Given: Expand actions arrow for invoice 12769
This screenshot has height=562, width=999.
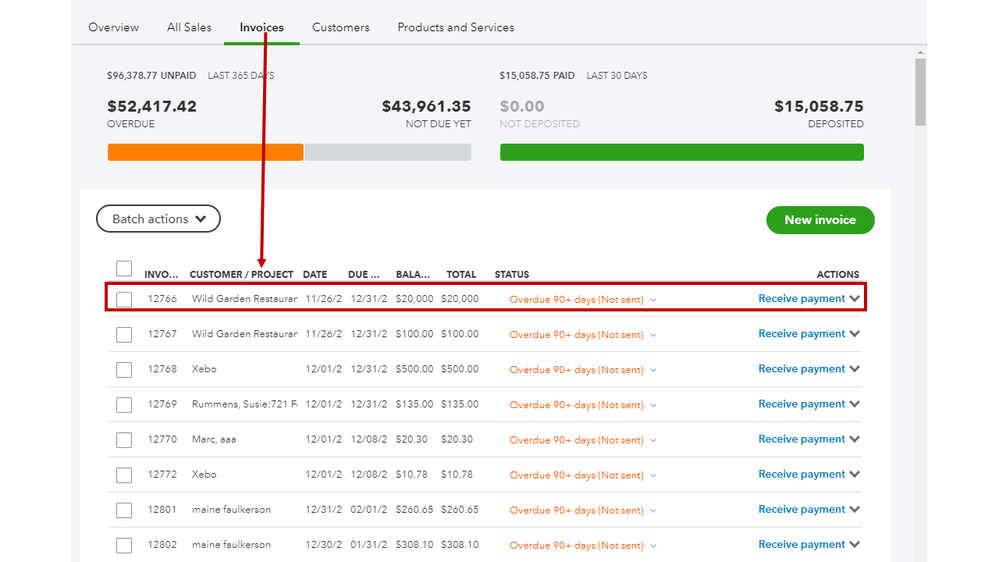Looking at the screenshot, I should pyautogui.click(x=854, y=403).
